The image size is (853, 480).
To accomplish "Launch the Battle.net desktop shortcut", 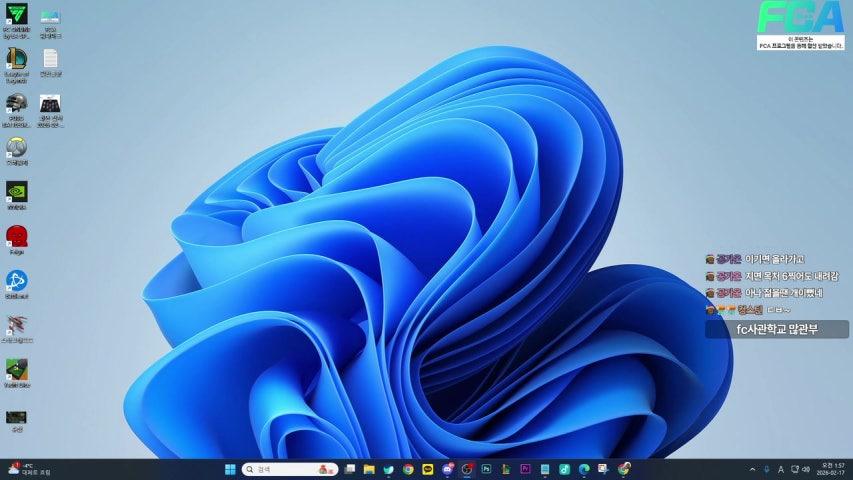I will point(17,280).
